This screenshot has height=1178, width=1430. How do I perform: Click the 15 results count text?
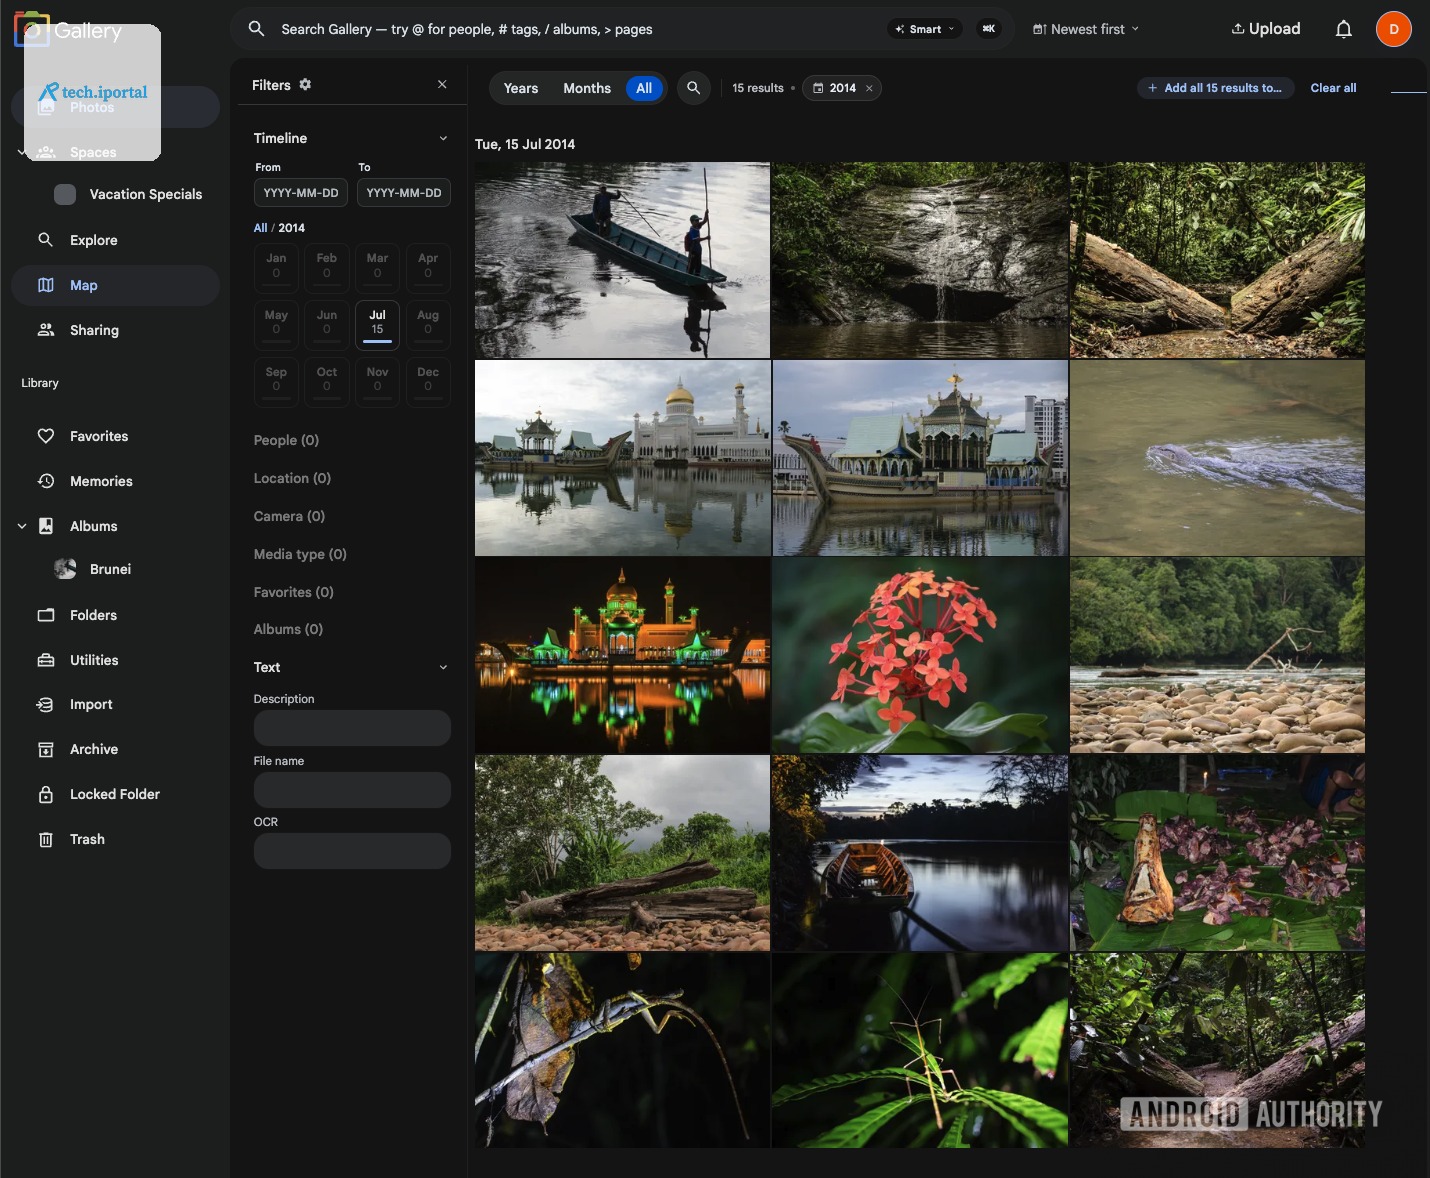[758, 88]
